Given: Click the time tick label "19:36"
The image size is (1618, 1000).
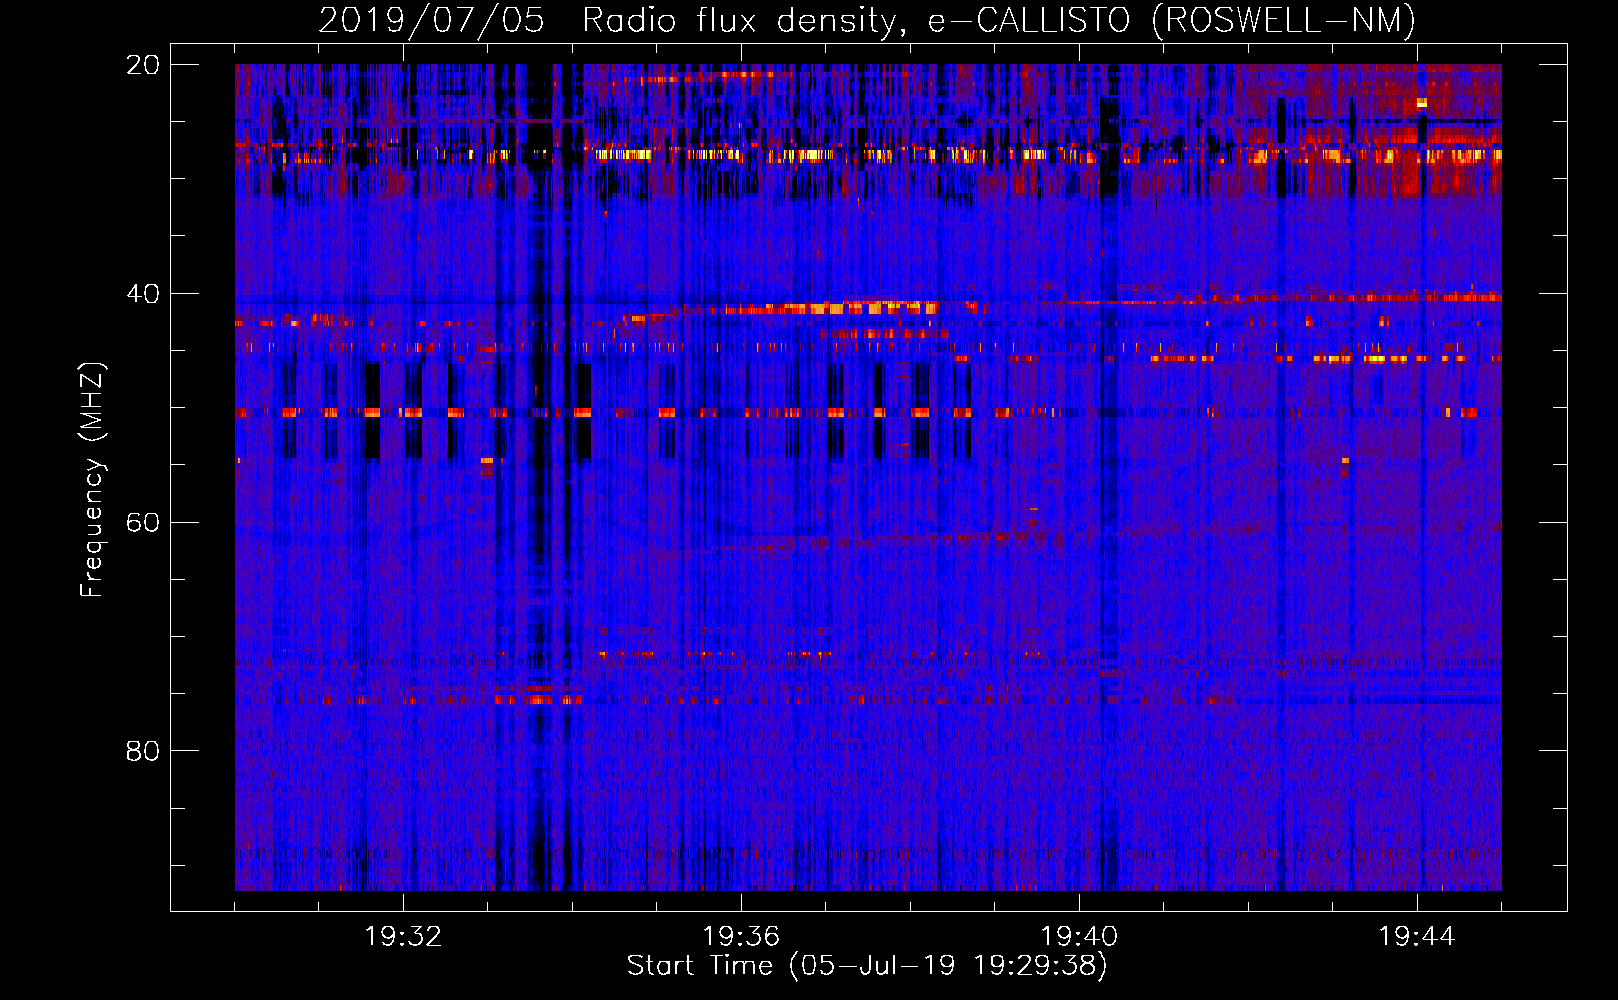Looking at the screenshot, I should tap(741, 937).
